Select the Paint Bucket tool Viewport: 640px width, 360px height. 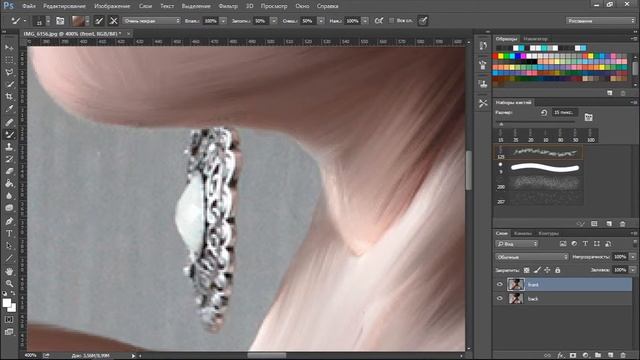tap(9, 184)
